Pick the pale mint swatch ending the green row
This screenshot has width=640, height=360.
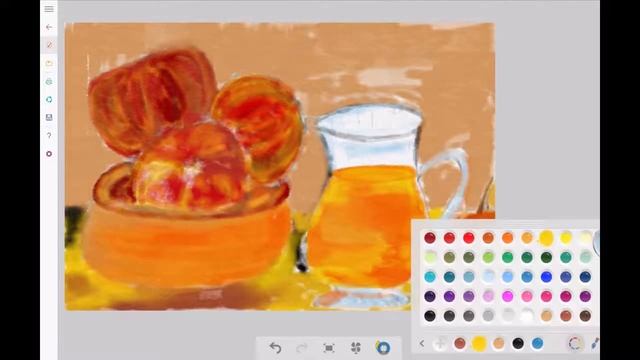[x=585, y=257]
